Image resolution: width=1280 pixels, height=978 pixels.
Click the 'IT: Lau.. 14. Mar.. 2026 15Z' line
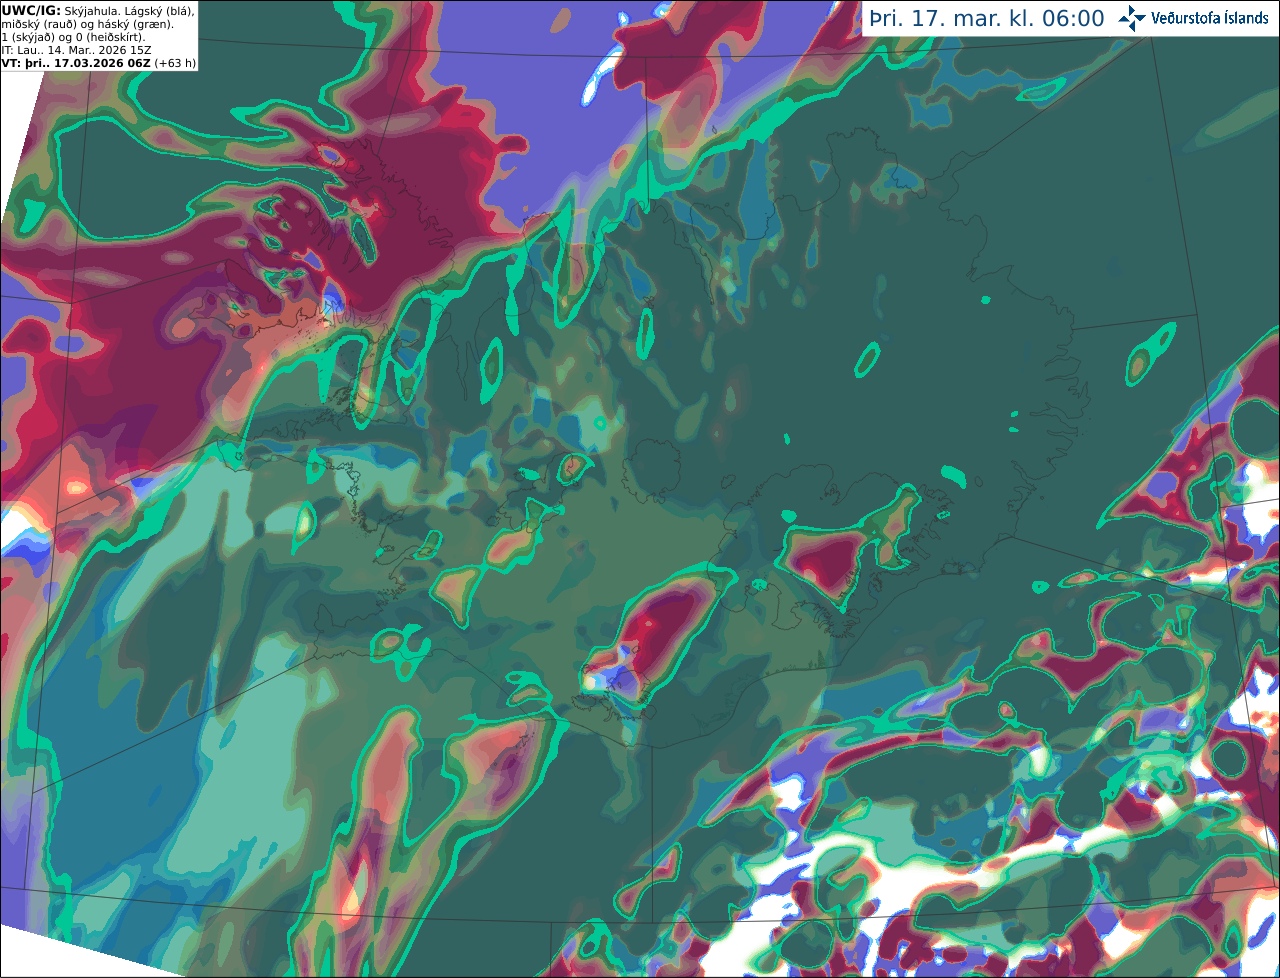(76, 49)
